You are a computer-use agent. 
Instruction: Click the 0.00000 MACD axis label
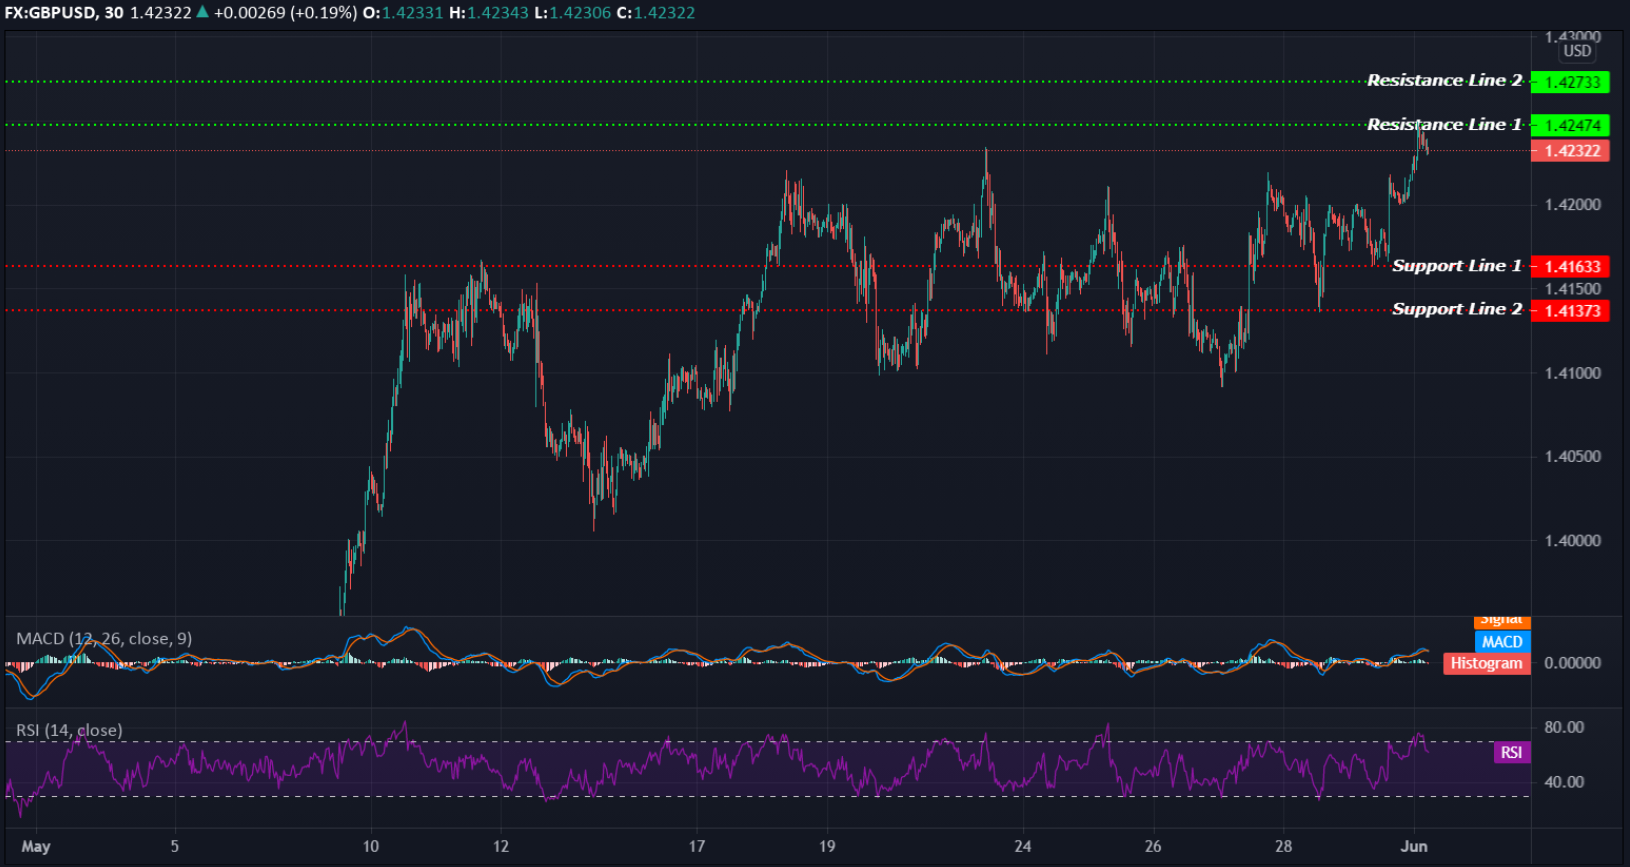tap(1573, 663)
